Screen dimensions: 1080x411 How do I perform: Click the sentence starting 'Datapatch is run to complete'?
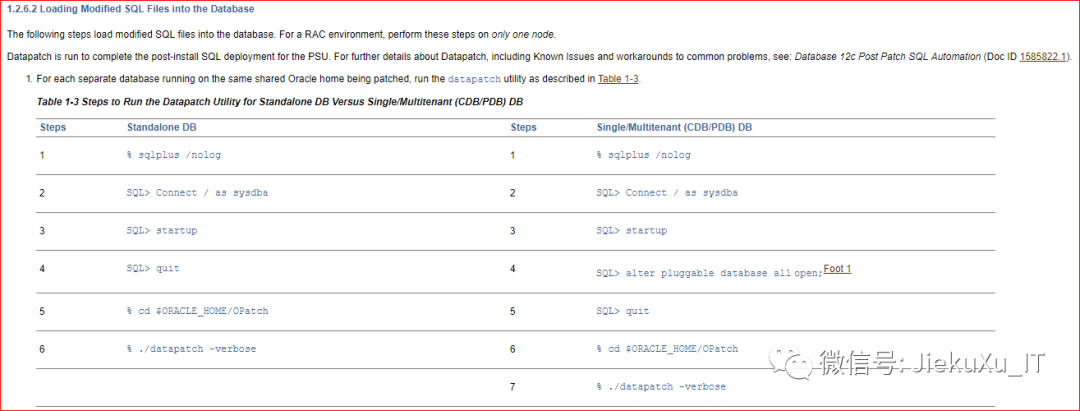[539, 56]
